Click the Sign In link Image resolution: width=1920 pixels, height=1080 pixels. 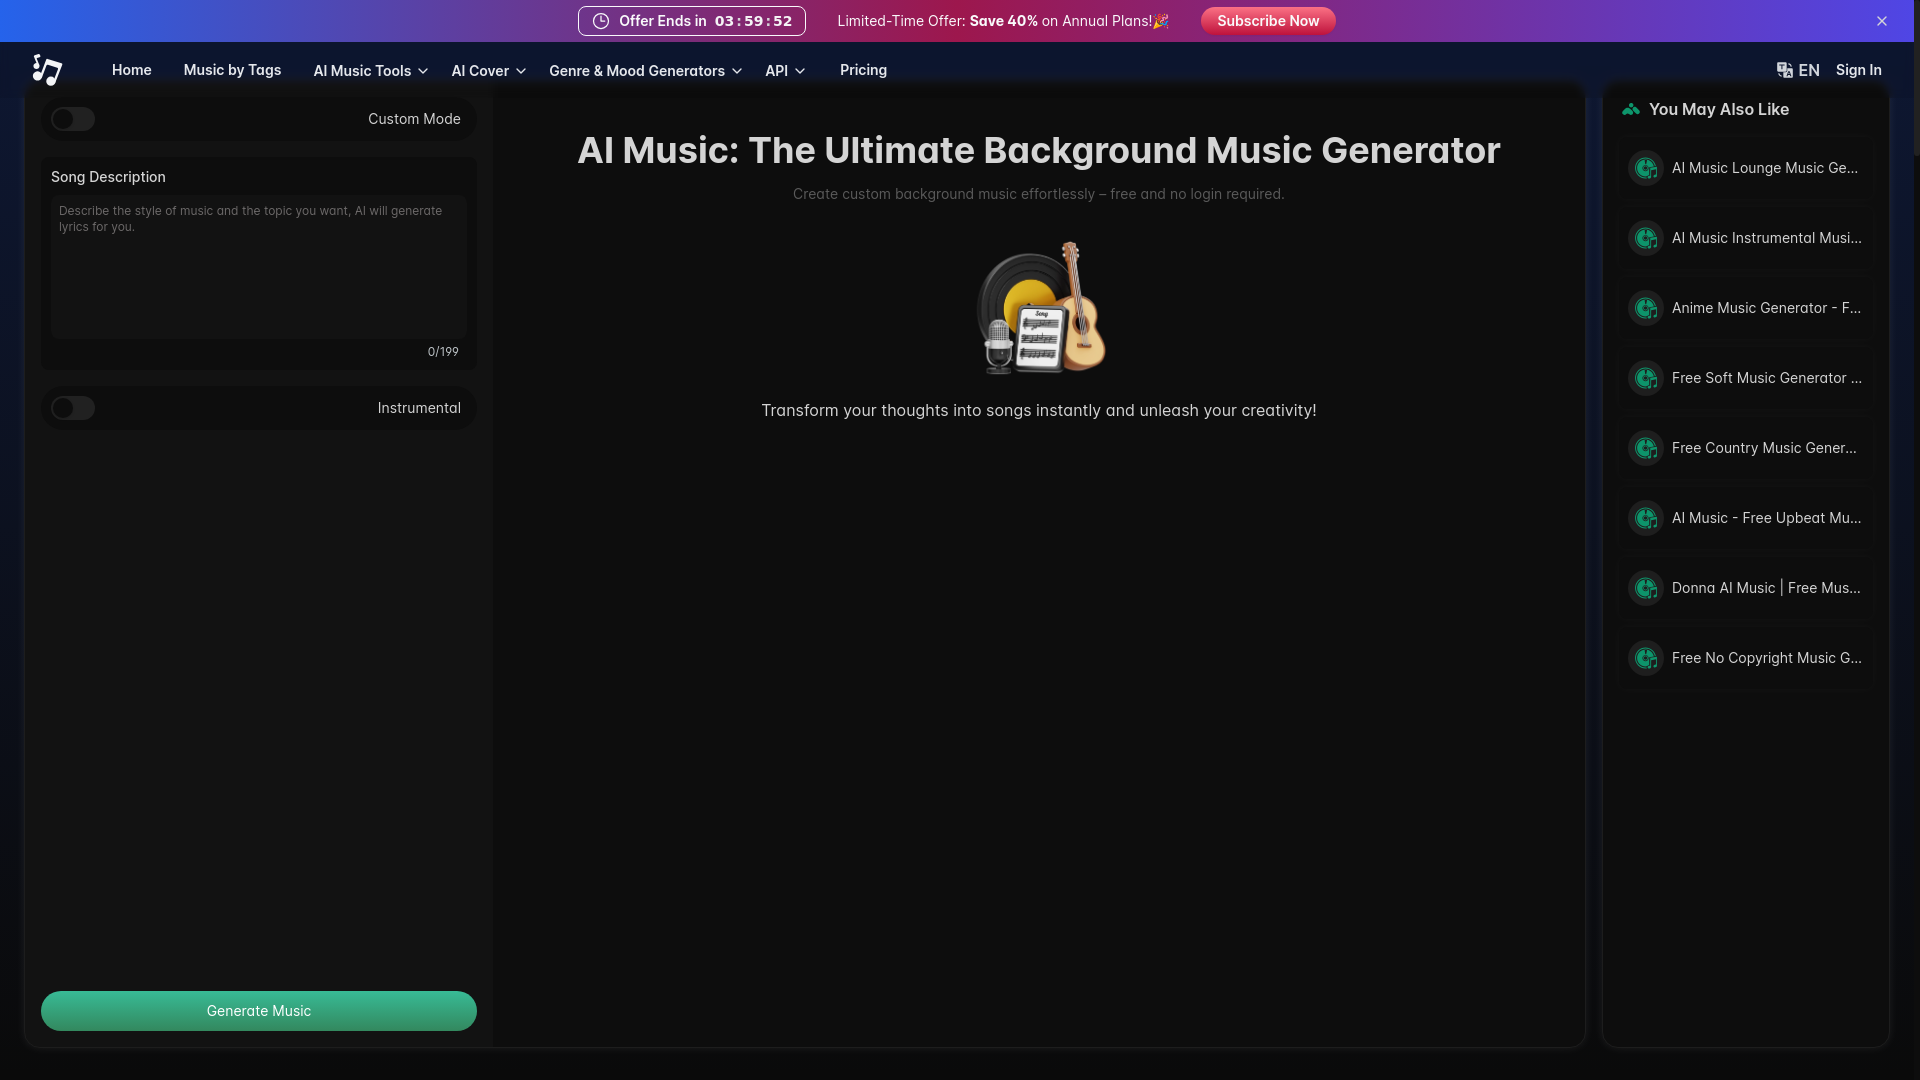[x=1858, y=70]
